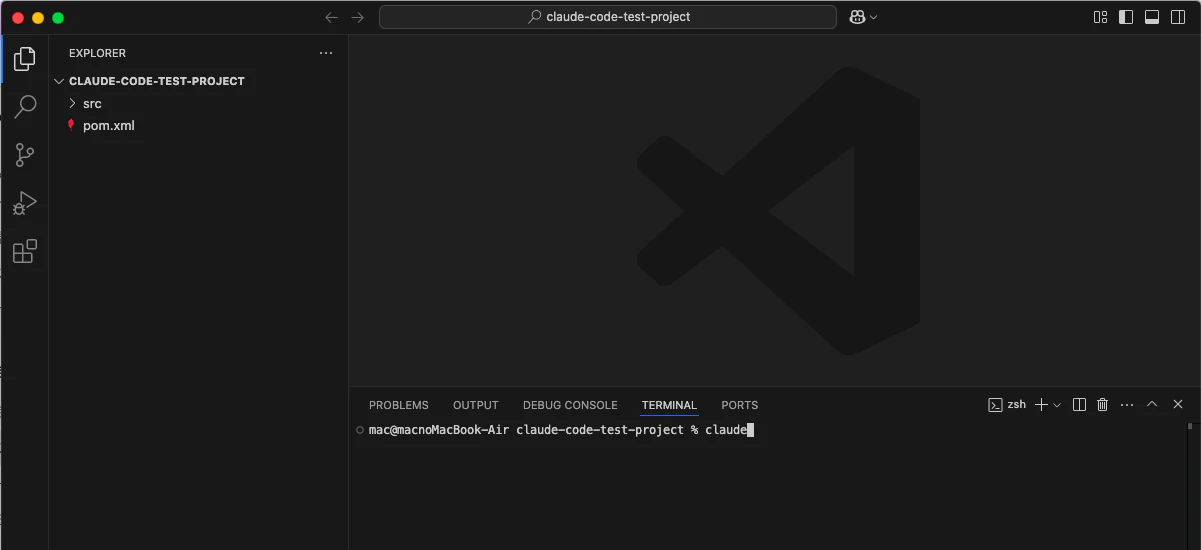The width and height of the screenshot is (1201, 550).
Task: Switch to the PROBLEMS tab
Action: coord(399,405)
